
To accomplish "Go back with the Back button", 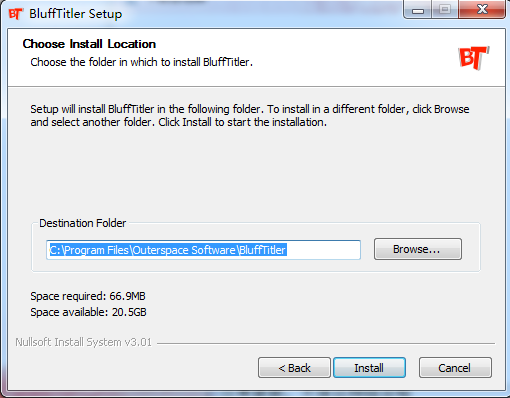I will 294,368.
